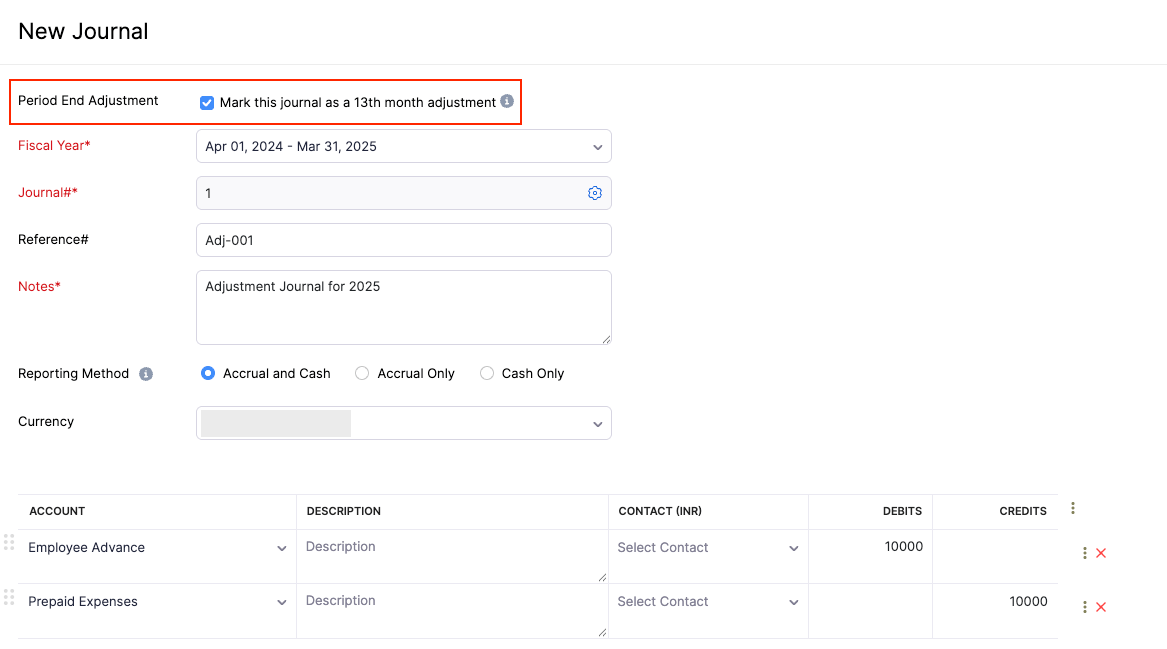
Task: Uncheck the 13th month adjustment checkbox
Action: (x=207, y=103)
